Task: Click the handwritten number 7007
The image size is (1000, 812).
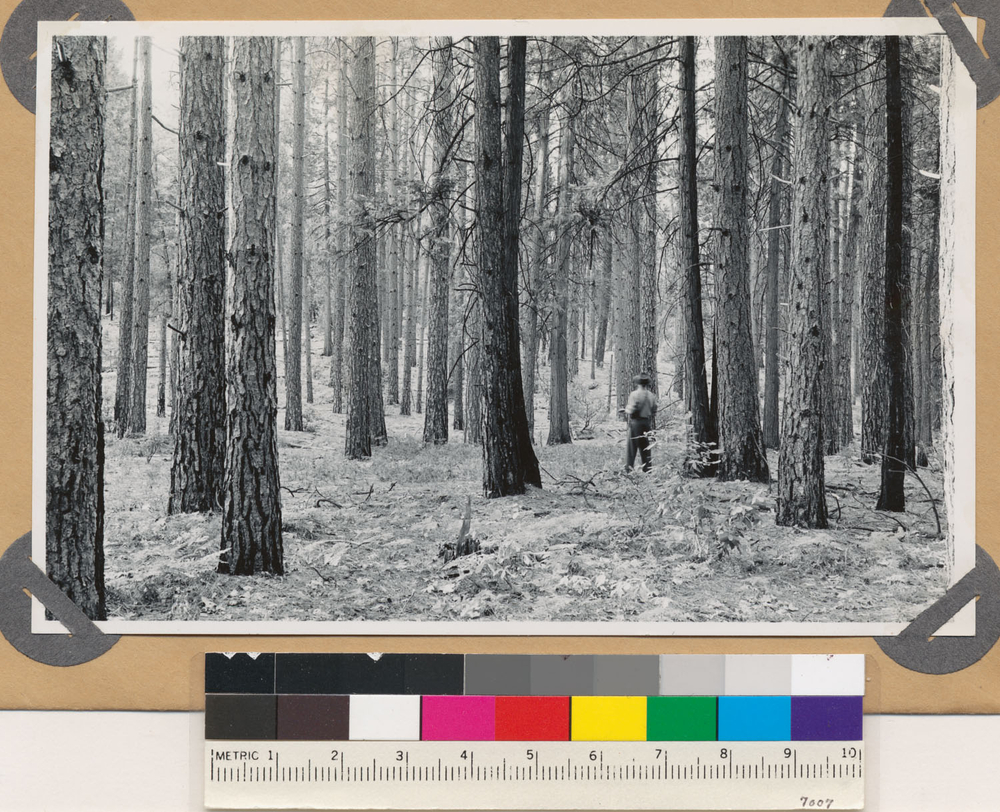Action: click(816, 802)
